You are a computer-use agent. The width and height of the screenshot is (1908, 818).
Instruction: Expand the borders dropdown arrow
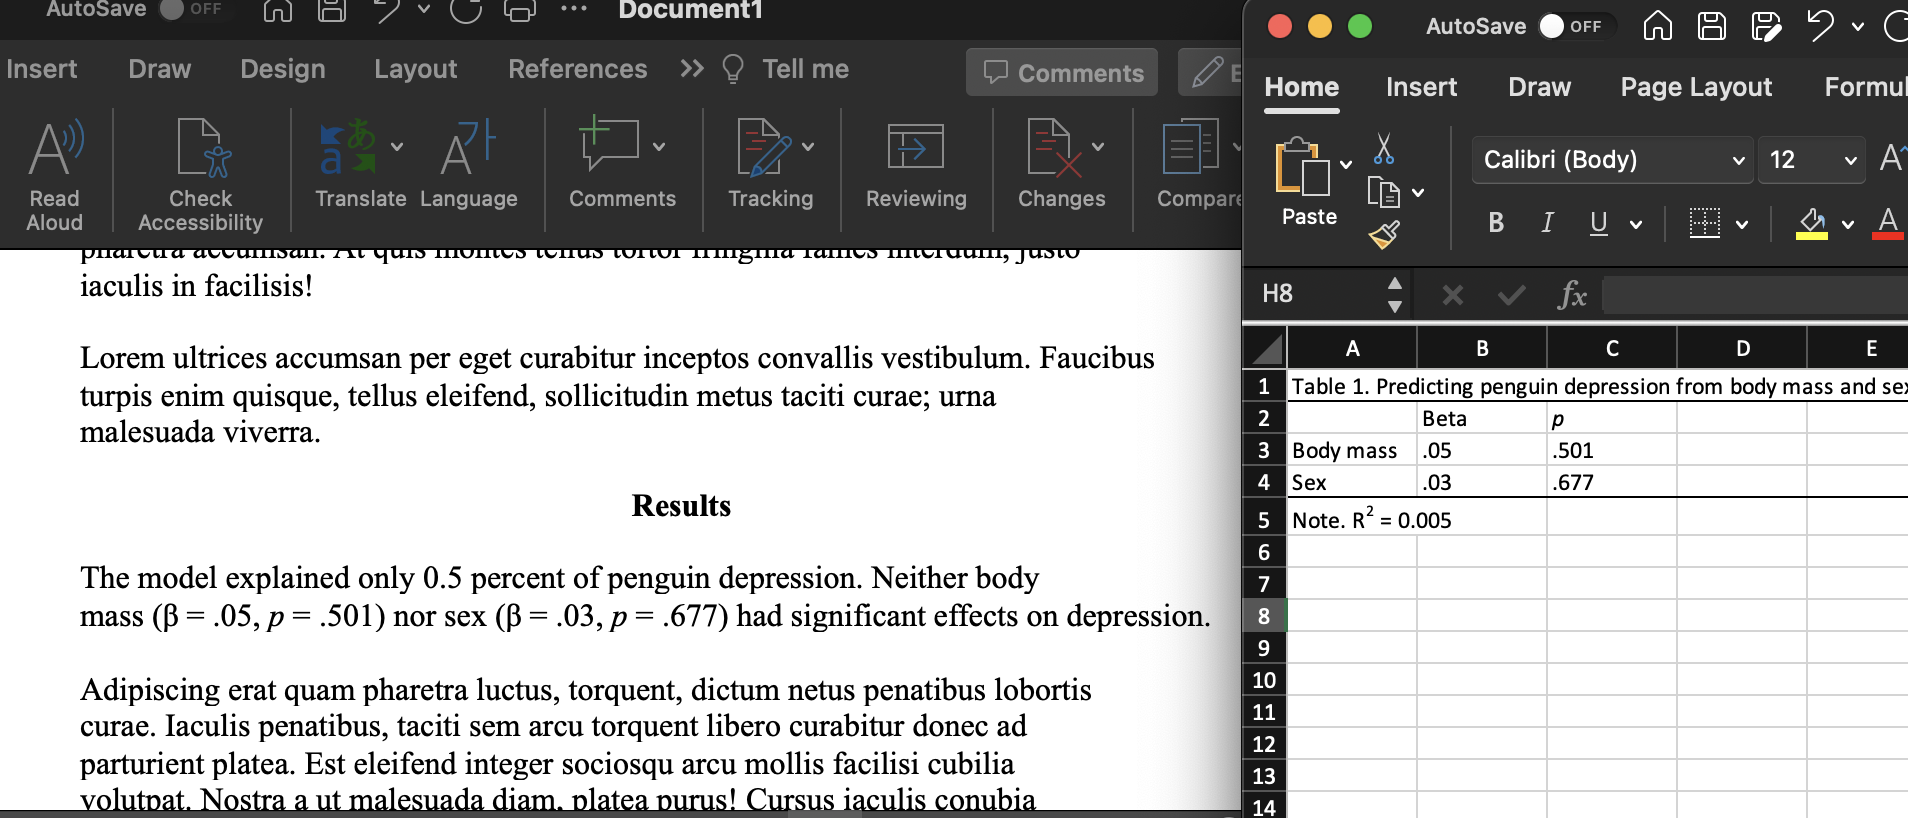tap(1742, 224)
